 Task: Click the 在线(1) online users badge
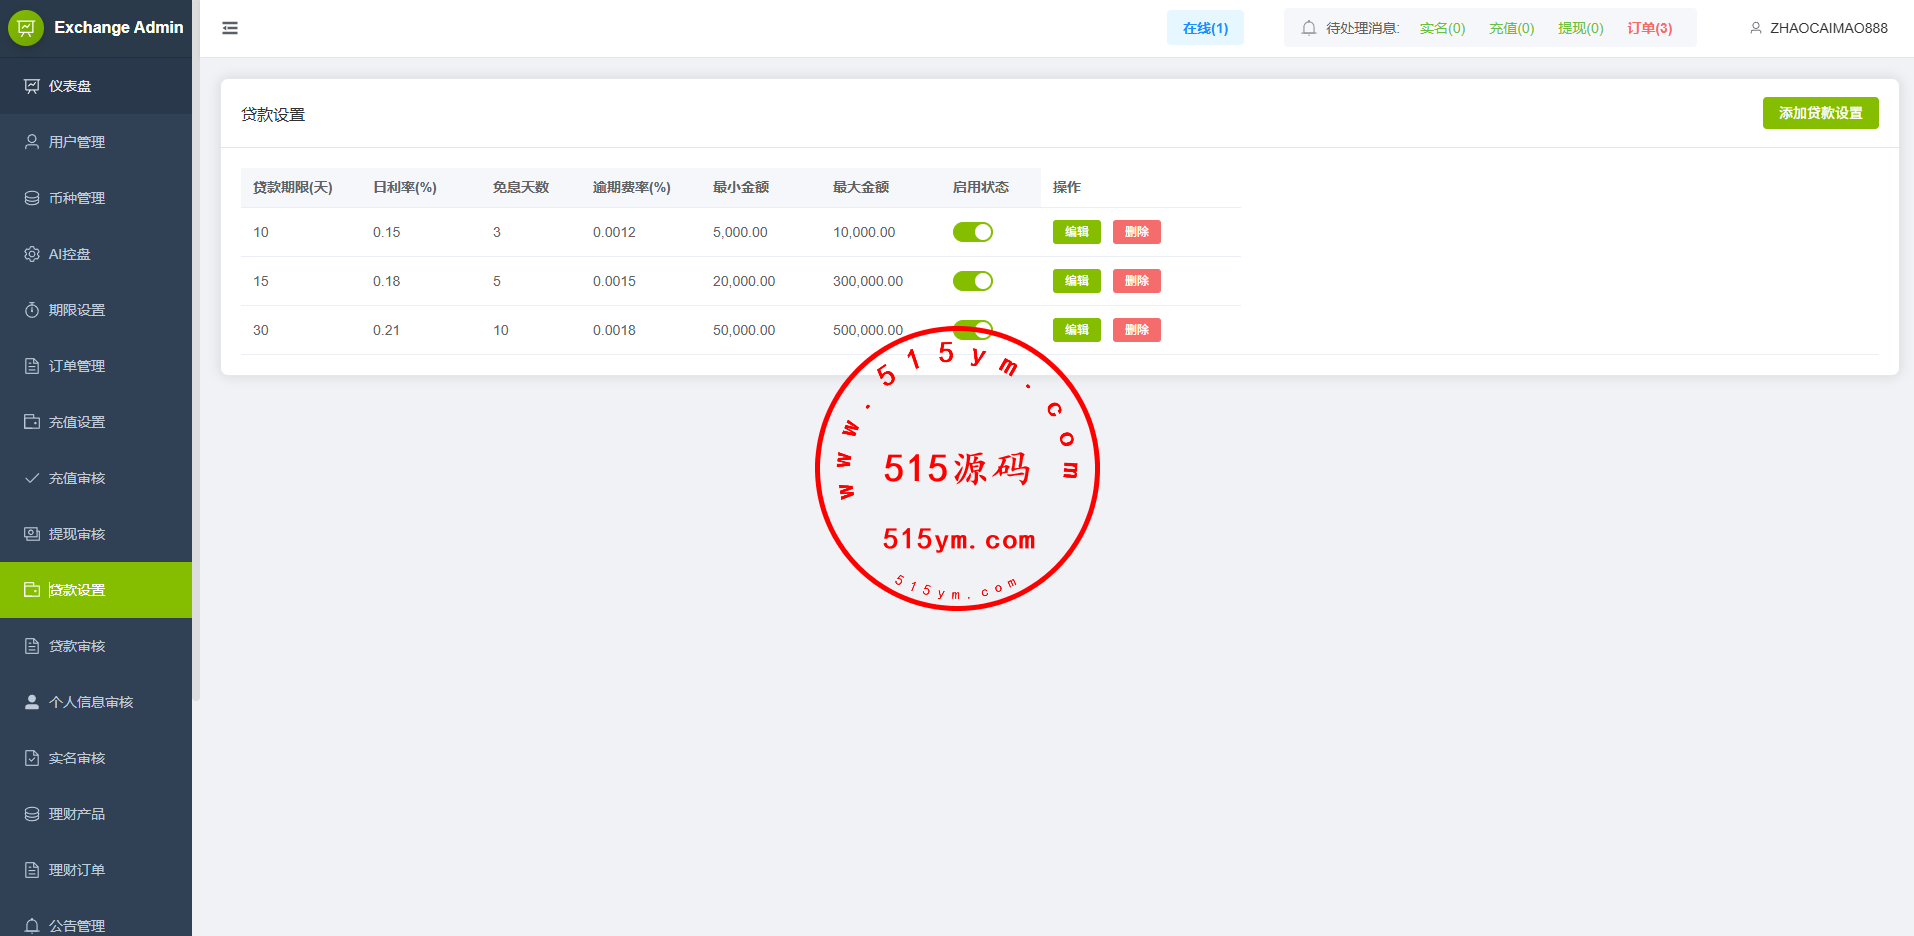click(1205, 28)
